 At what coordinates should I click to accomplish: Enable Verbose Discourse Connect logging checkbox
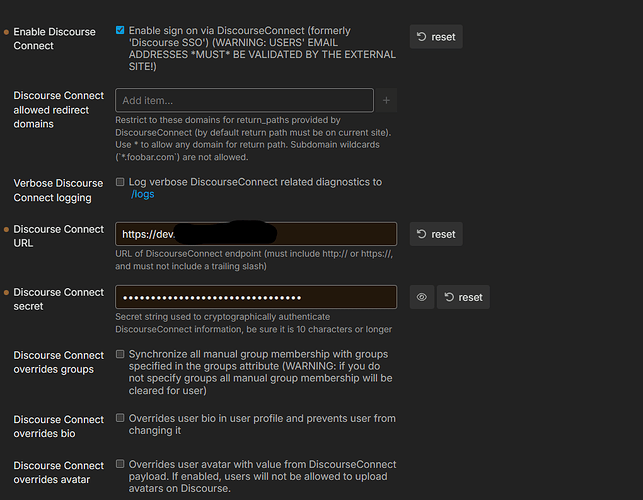120,182
